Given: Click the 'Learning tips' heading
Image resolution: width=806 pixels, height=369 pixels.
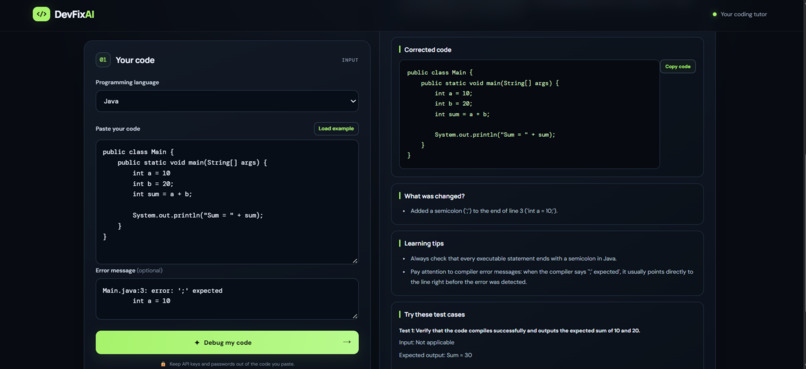Looking at the screenshot, I should tap(424, 244).
